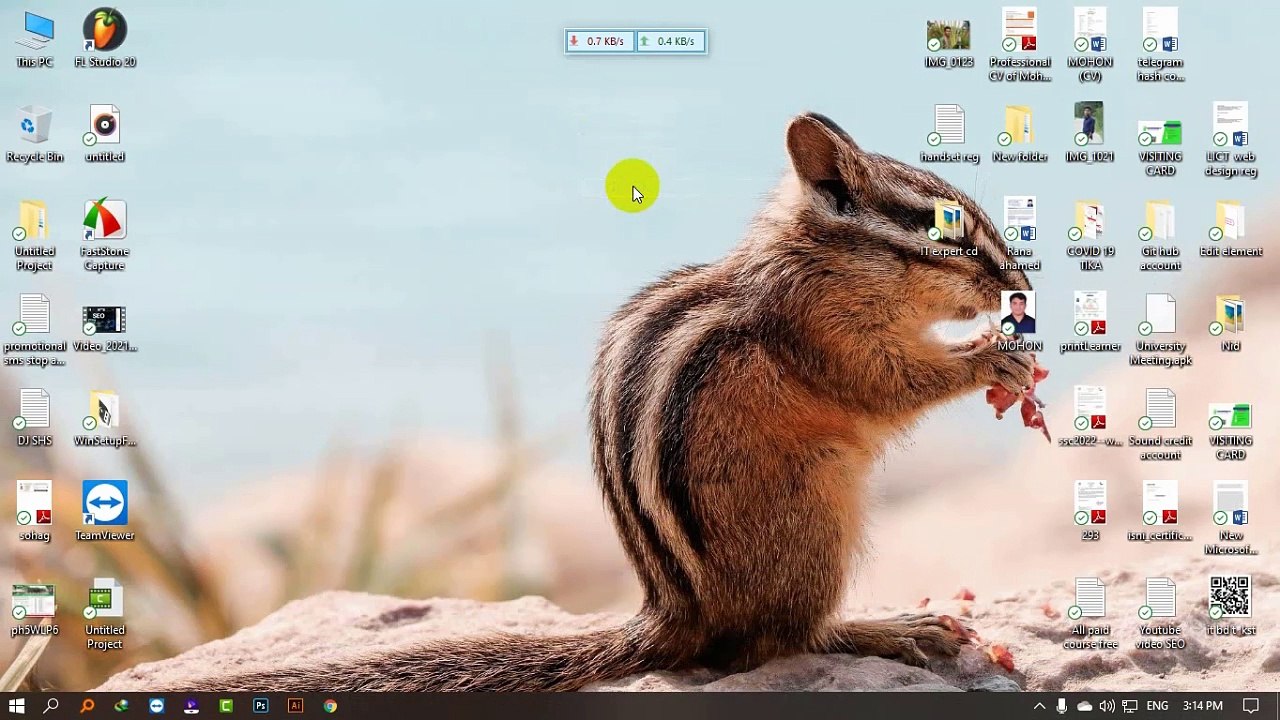Select the Rana ahamed Word document
Image resolution: width=1280 pixels, height=720 pixels.
(1019, 235)
